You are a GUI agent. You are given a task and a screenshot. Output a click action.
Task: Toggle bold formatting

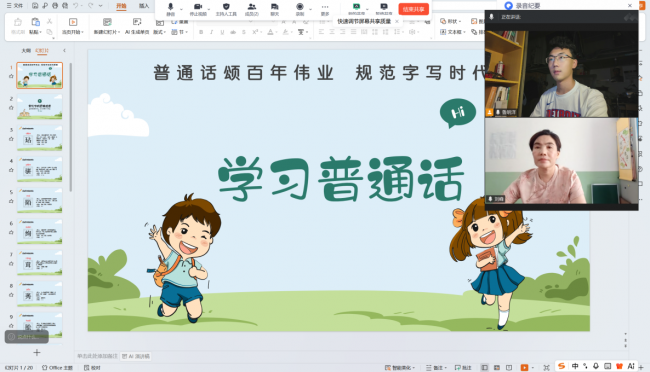tap(201, 32)
